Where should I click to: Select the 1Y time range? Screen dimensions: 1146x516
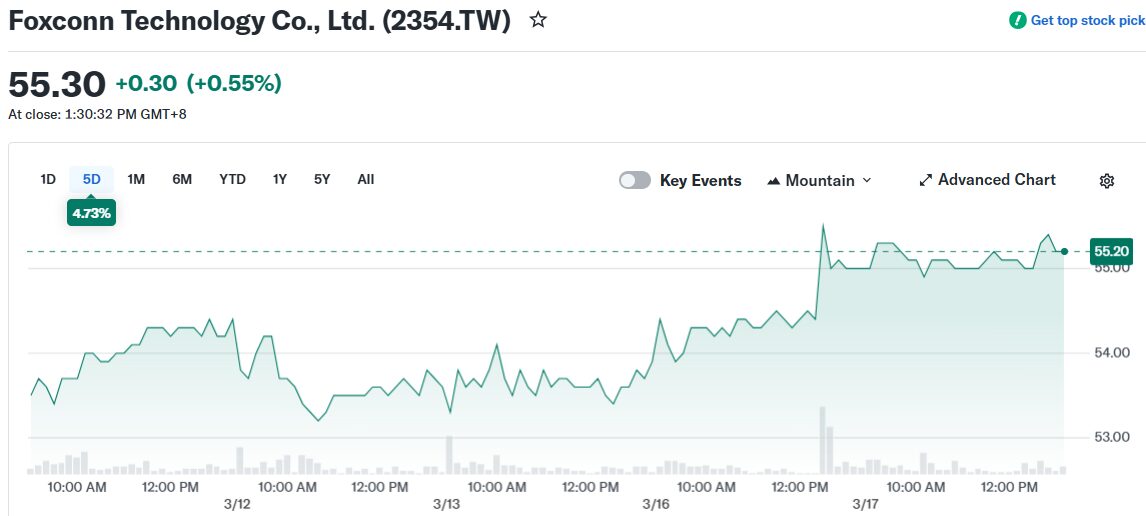pyautogui.click(x=280, y=179)
